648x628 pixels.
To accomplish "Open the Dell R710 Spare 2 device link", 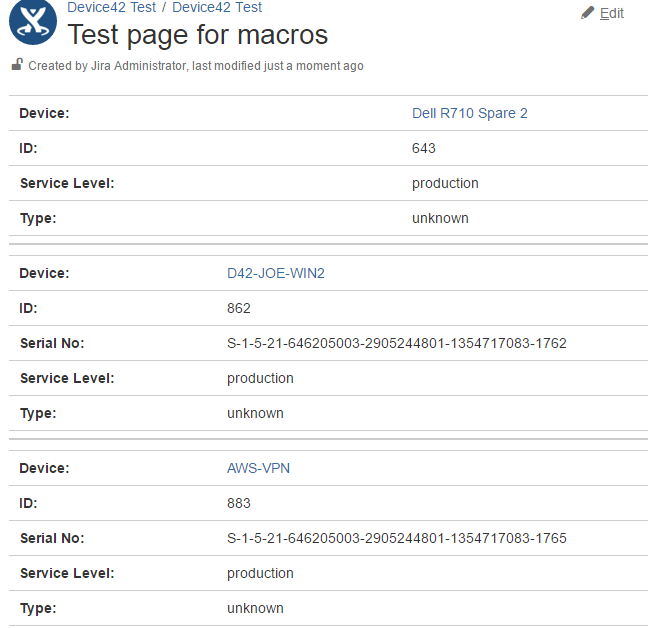I will tap(469, 113).
